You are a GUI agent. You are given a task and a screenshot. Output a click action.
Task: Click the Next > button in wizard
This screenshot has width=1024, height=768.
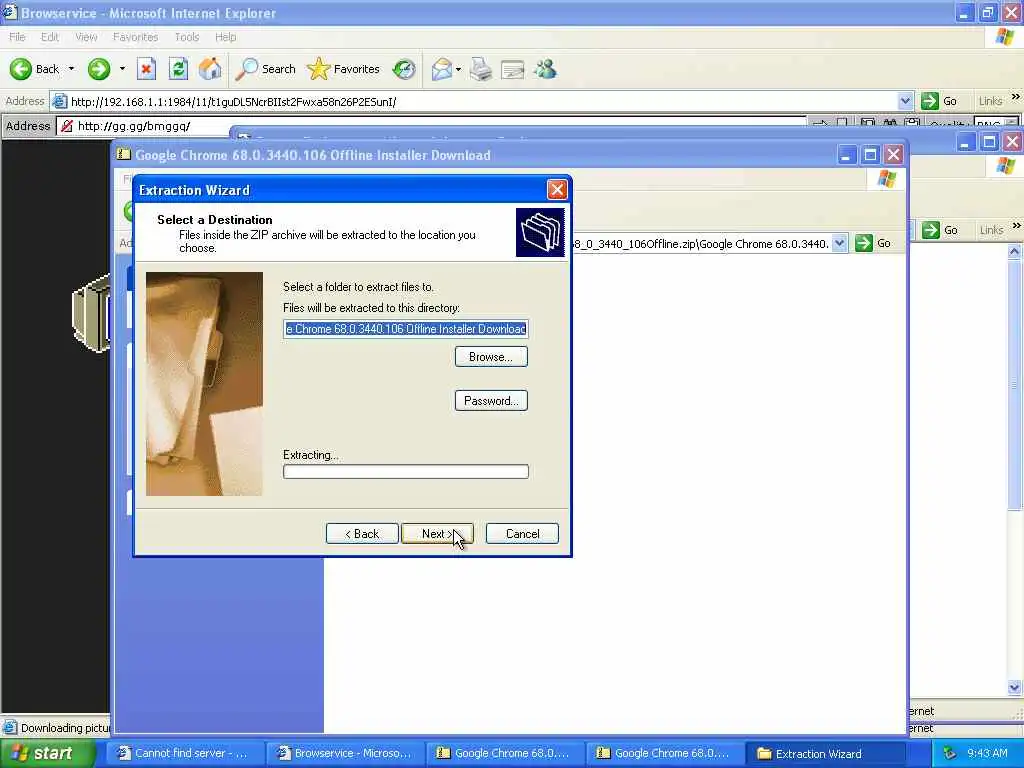(436, 534)
